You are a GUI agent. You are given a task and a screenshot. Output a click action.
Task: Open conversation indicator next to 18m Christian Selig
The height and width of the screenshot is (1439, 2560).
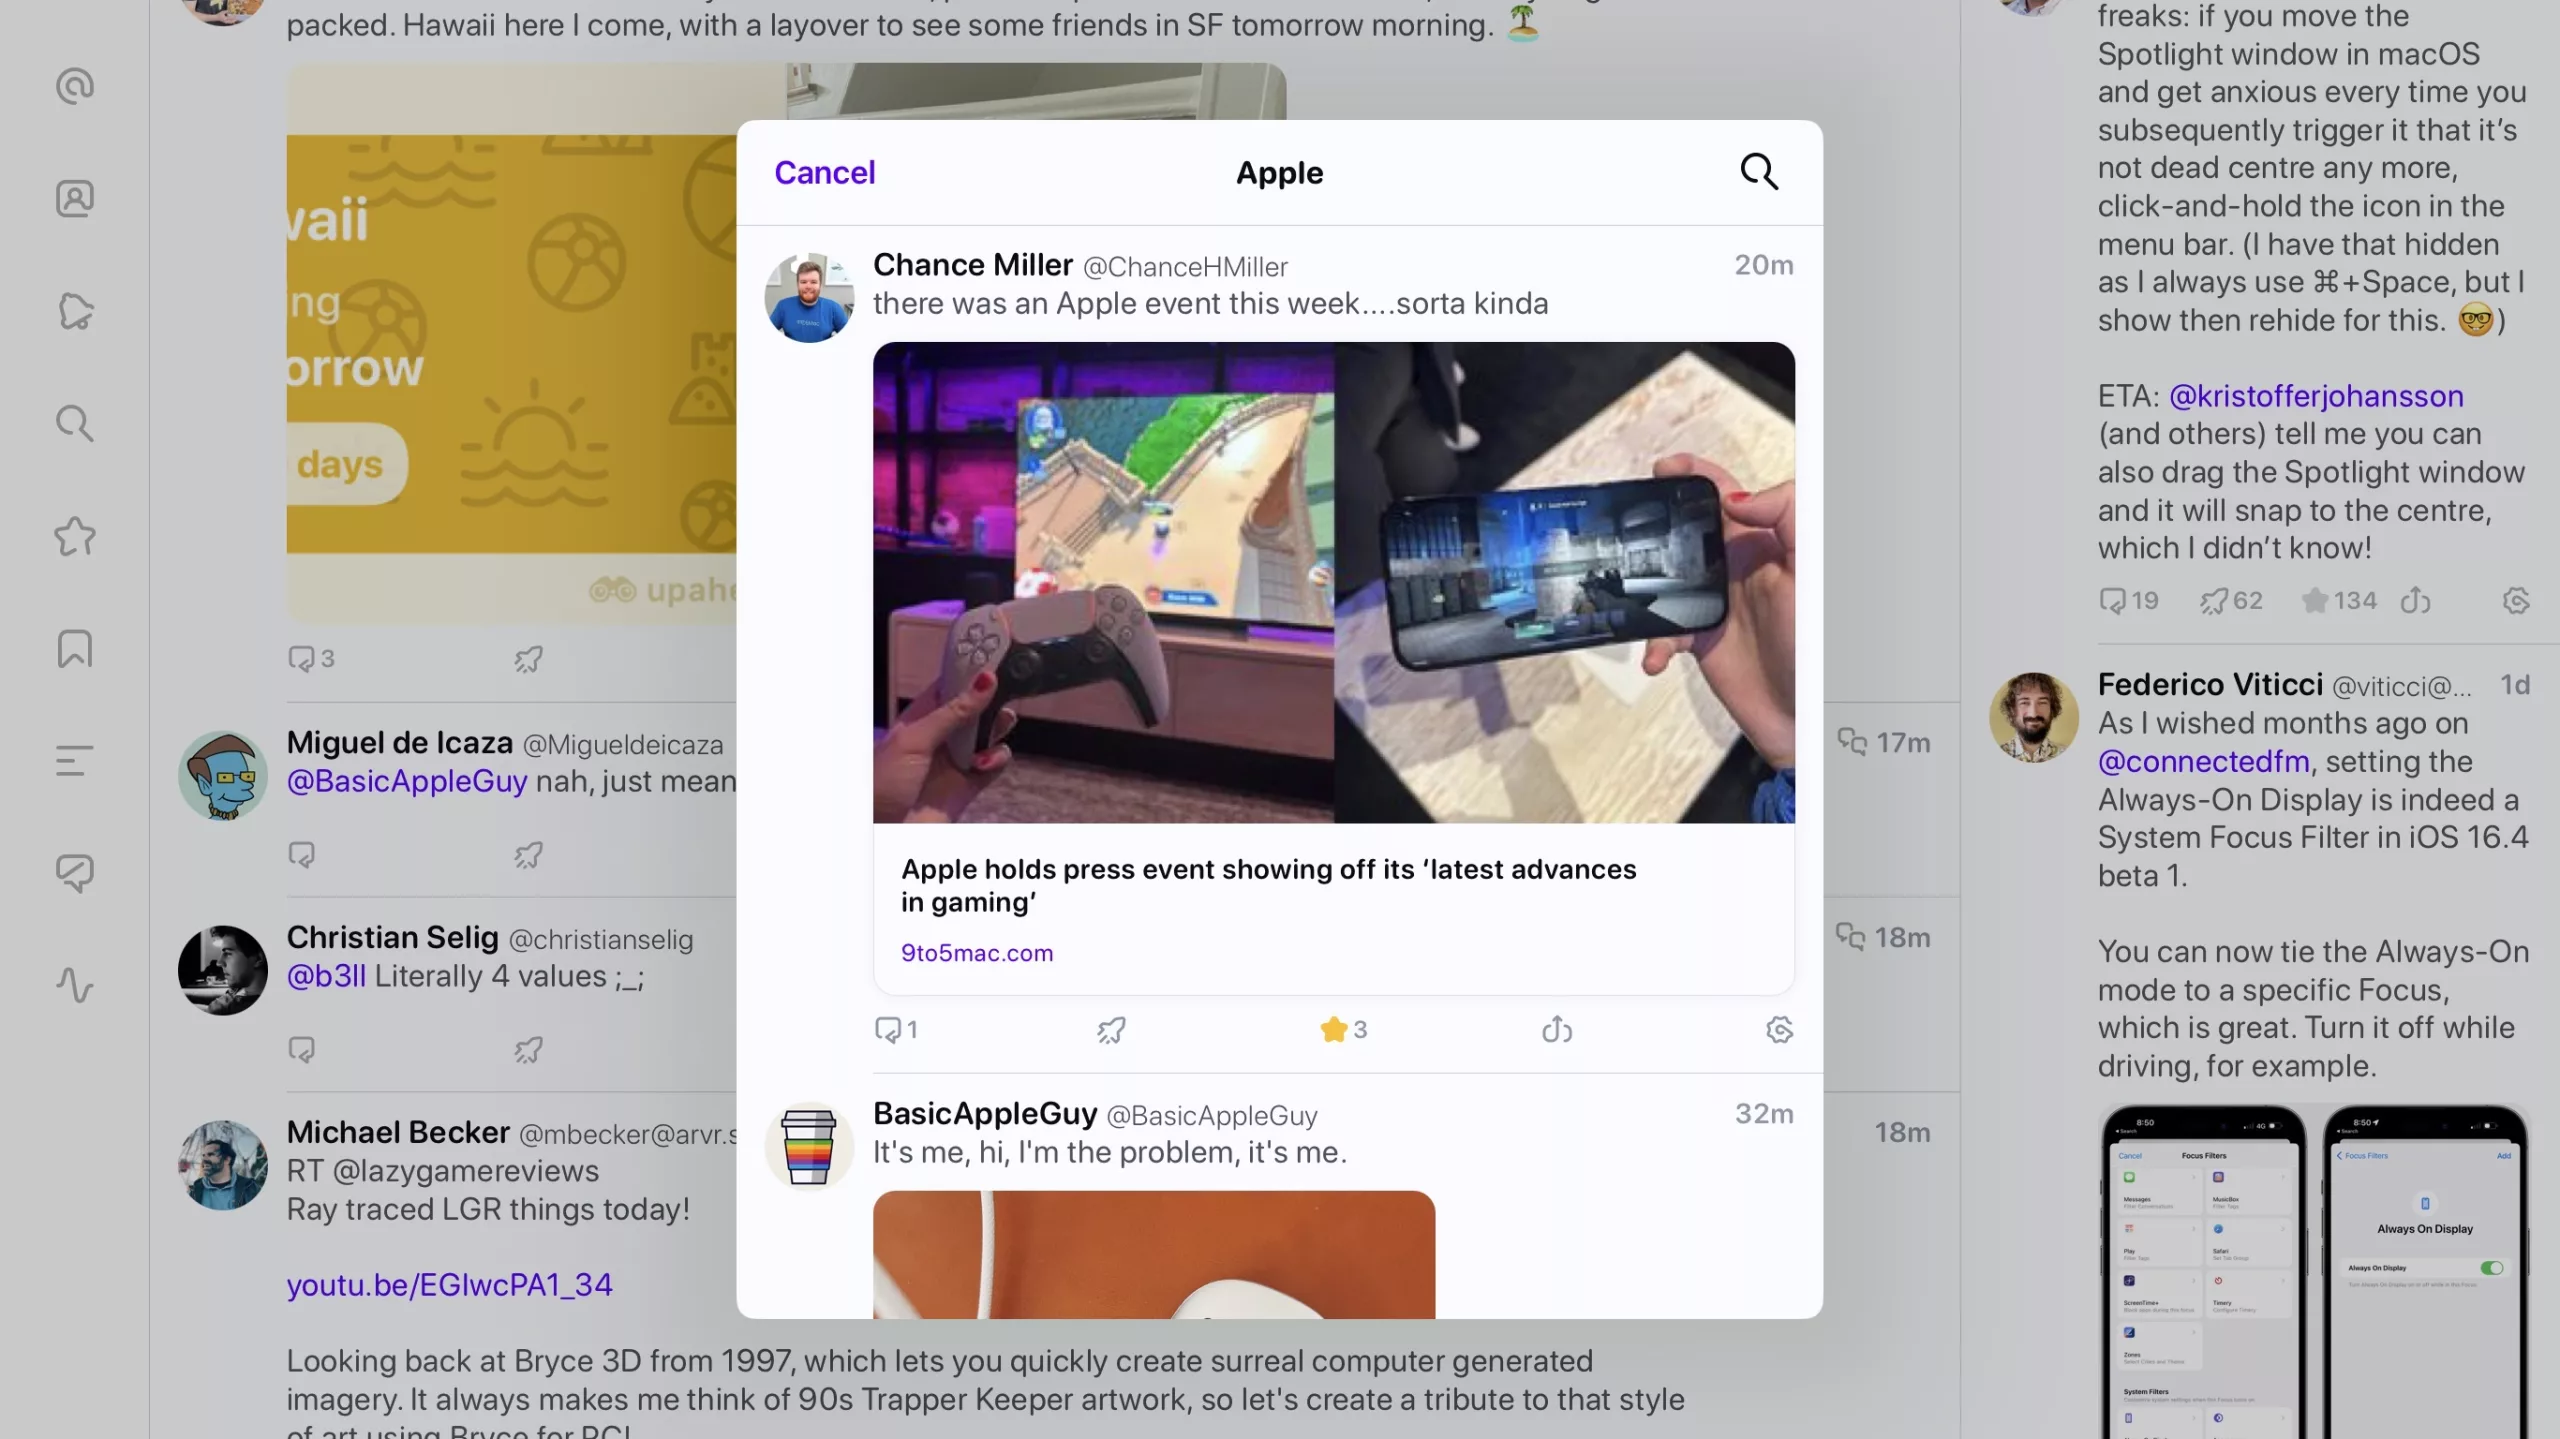(1850, 937)
